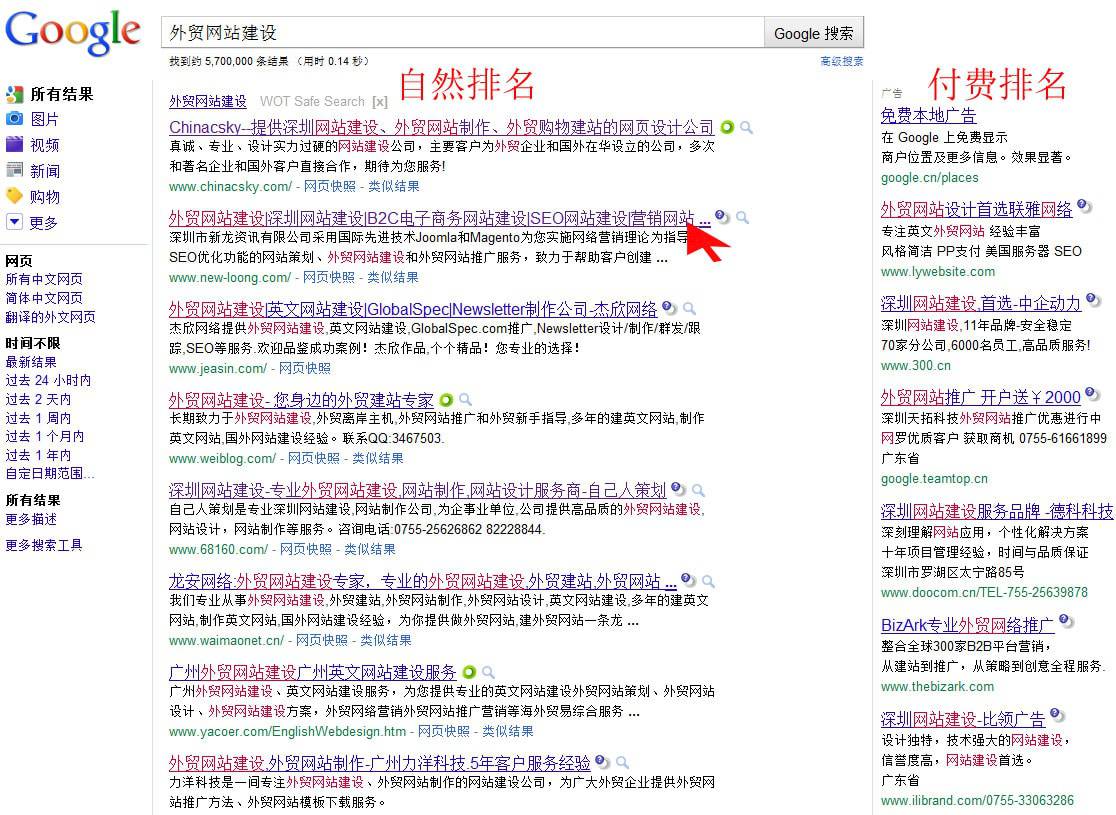Open 自定日期范围 custom date range option
Image resolution: width=1116 pixels, height=815 pixels.
[50, 473]
